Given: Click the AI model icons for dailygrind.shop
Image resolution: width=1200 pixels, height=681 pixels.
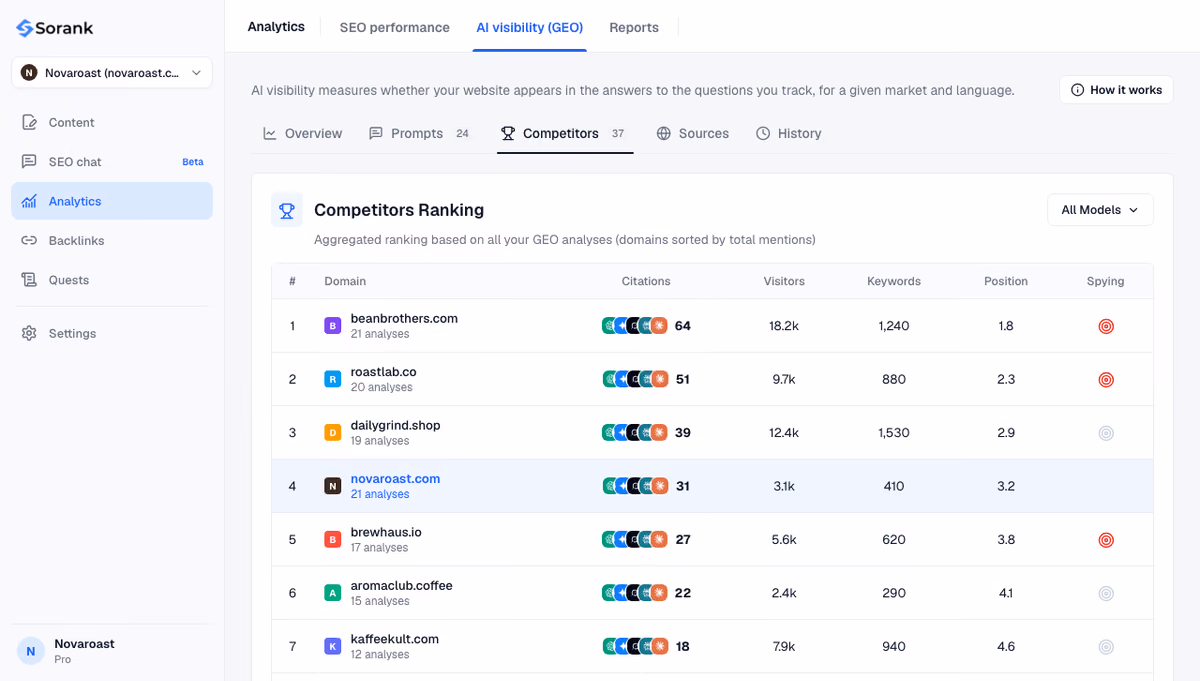Looking at the screenshot, I should pyautogui.click(x=635, y=433).
